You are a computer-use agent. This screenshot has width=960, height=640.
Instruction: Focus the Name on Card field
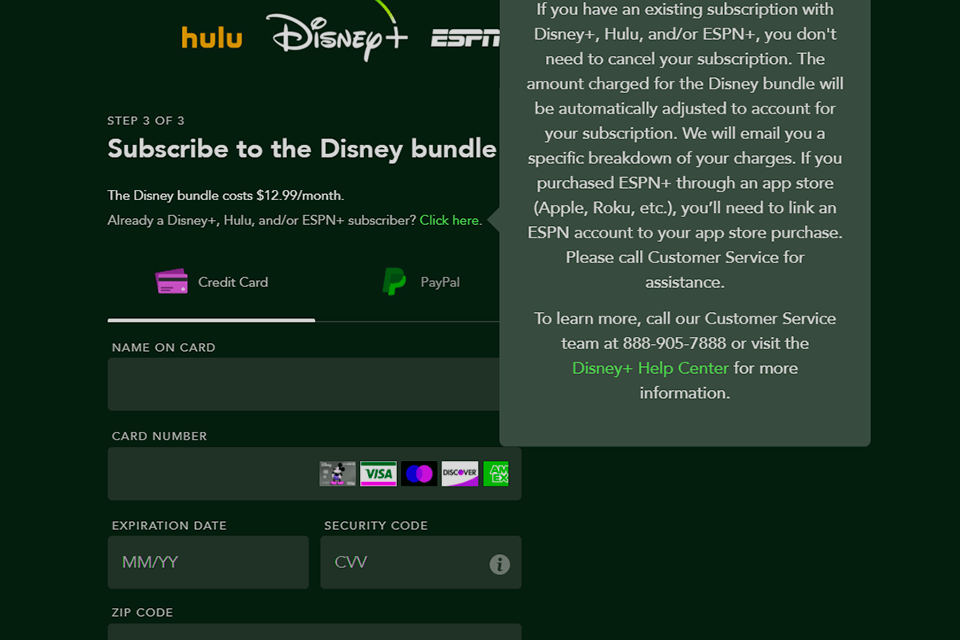304,384
